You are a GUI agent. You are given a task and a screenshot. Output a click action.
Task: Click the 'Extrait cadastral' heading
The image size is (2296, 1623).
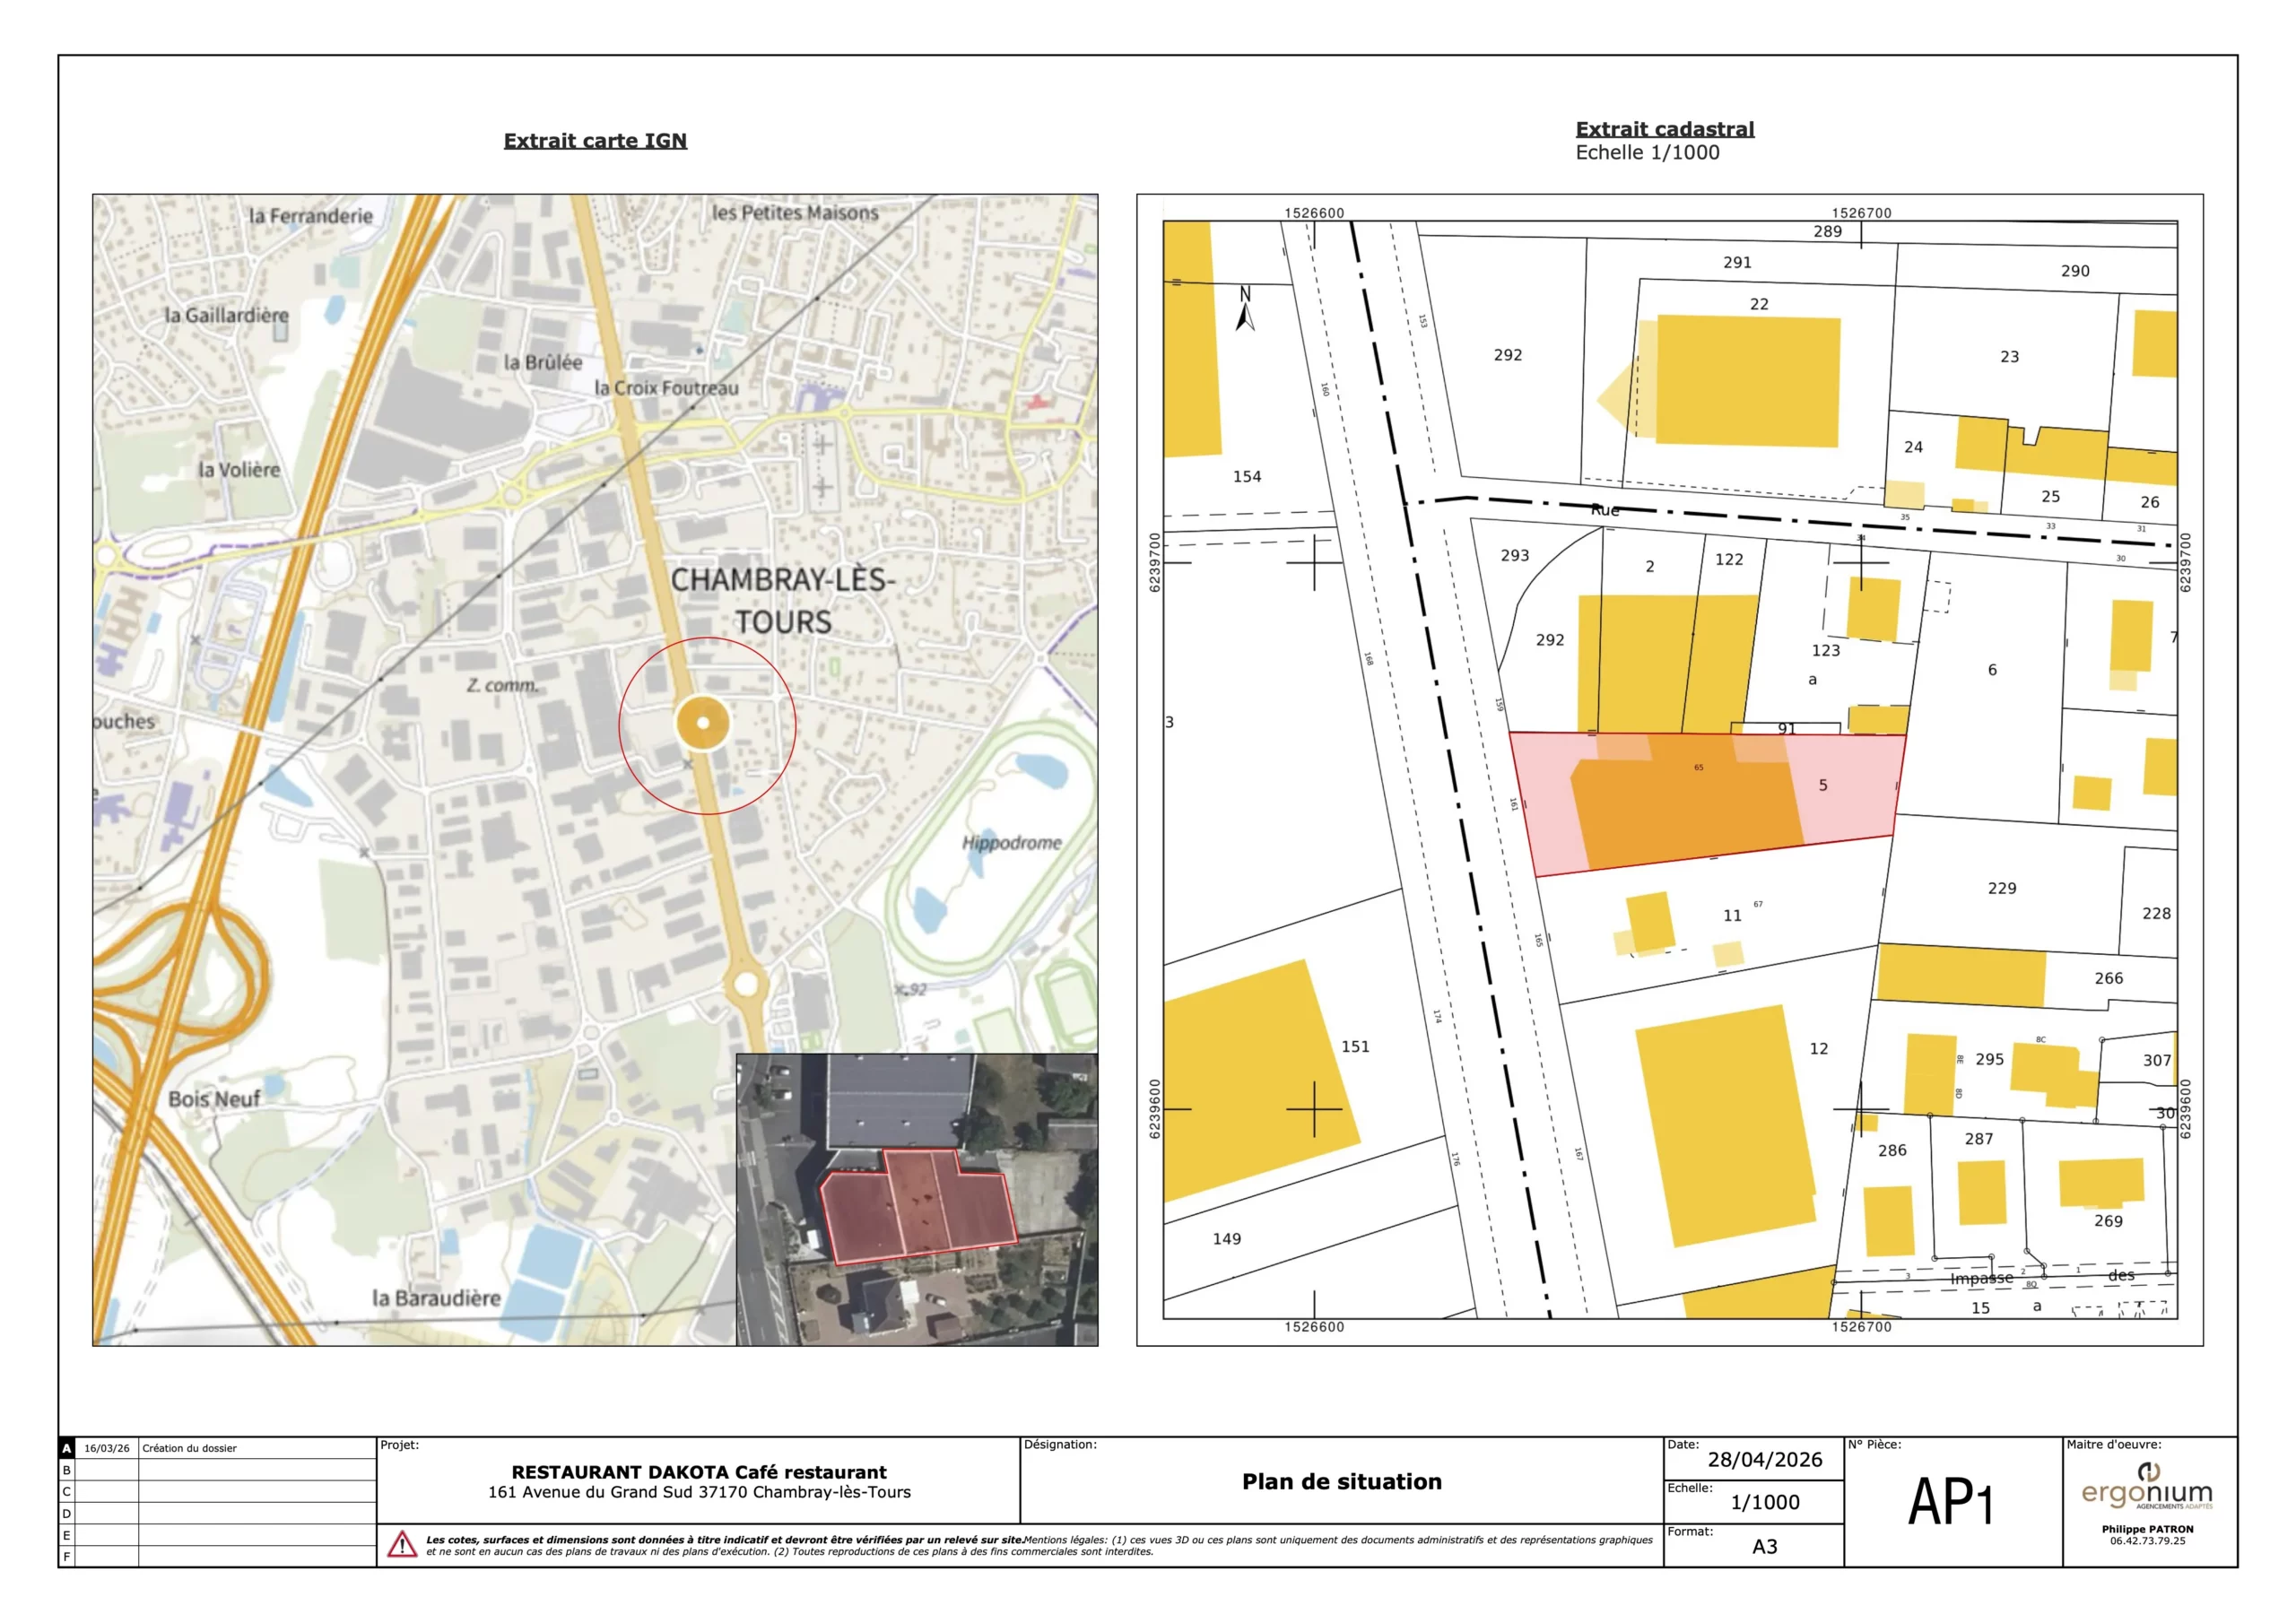pyautogui.click(x=1664, y=129)
